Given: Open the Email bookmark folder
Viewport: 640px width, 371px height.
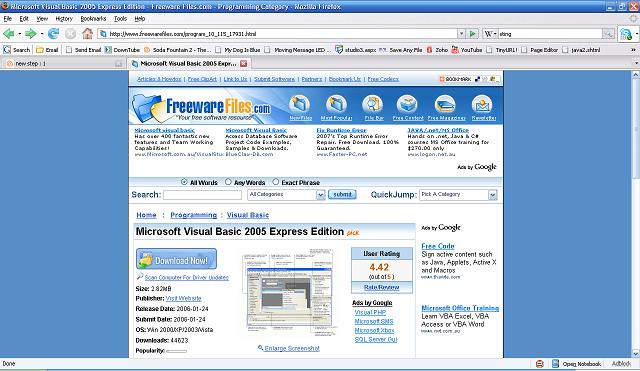Looking at the screenshot, I should click(x=47, y=50).
